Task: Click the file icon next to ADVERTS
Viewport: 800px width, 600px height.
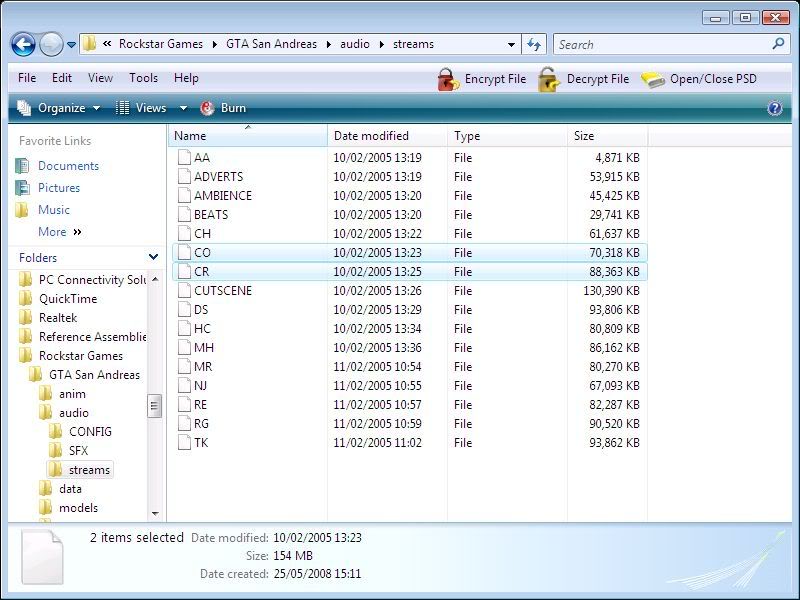Action: click(184, 177)
